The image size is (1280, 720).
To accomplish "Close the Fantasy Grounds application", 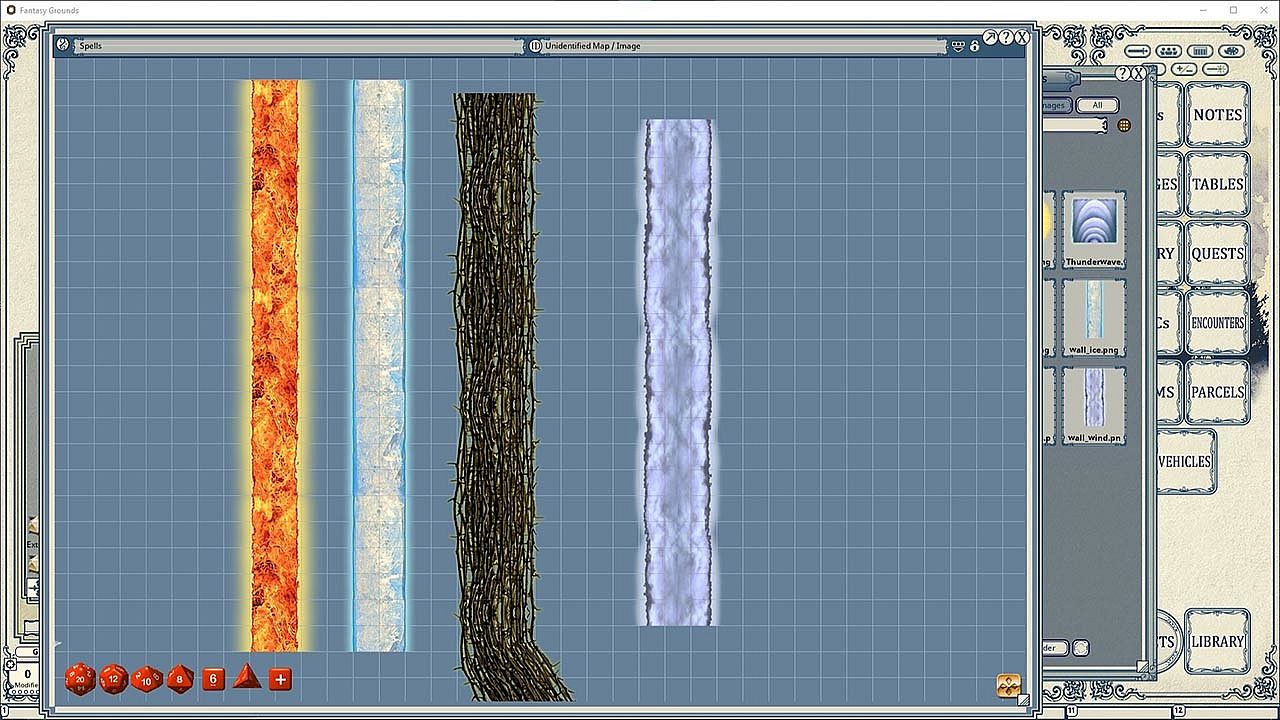I will pyautogui.click(x=1264, y=10).
